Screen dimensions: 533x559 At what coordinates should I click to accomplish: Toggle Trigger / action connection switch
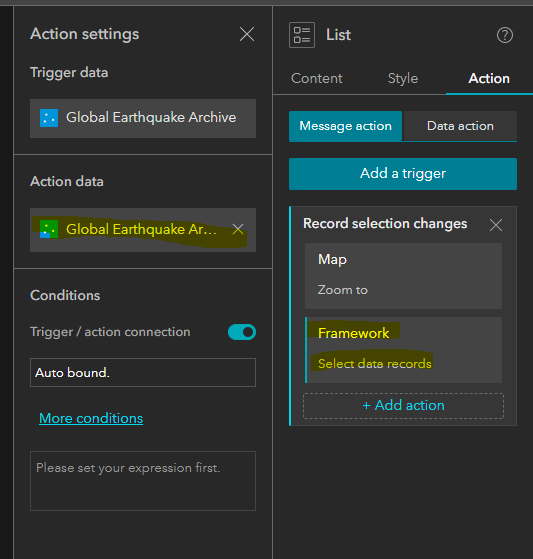coord(242,332)
